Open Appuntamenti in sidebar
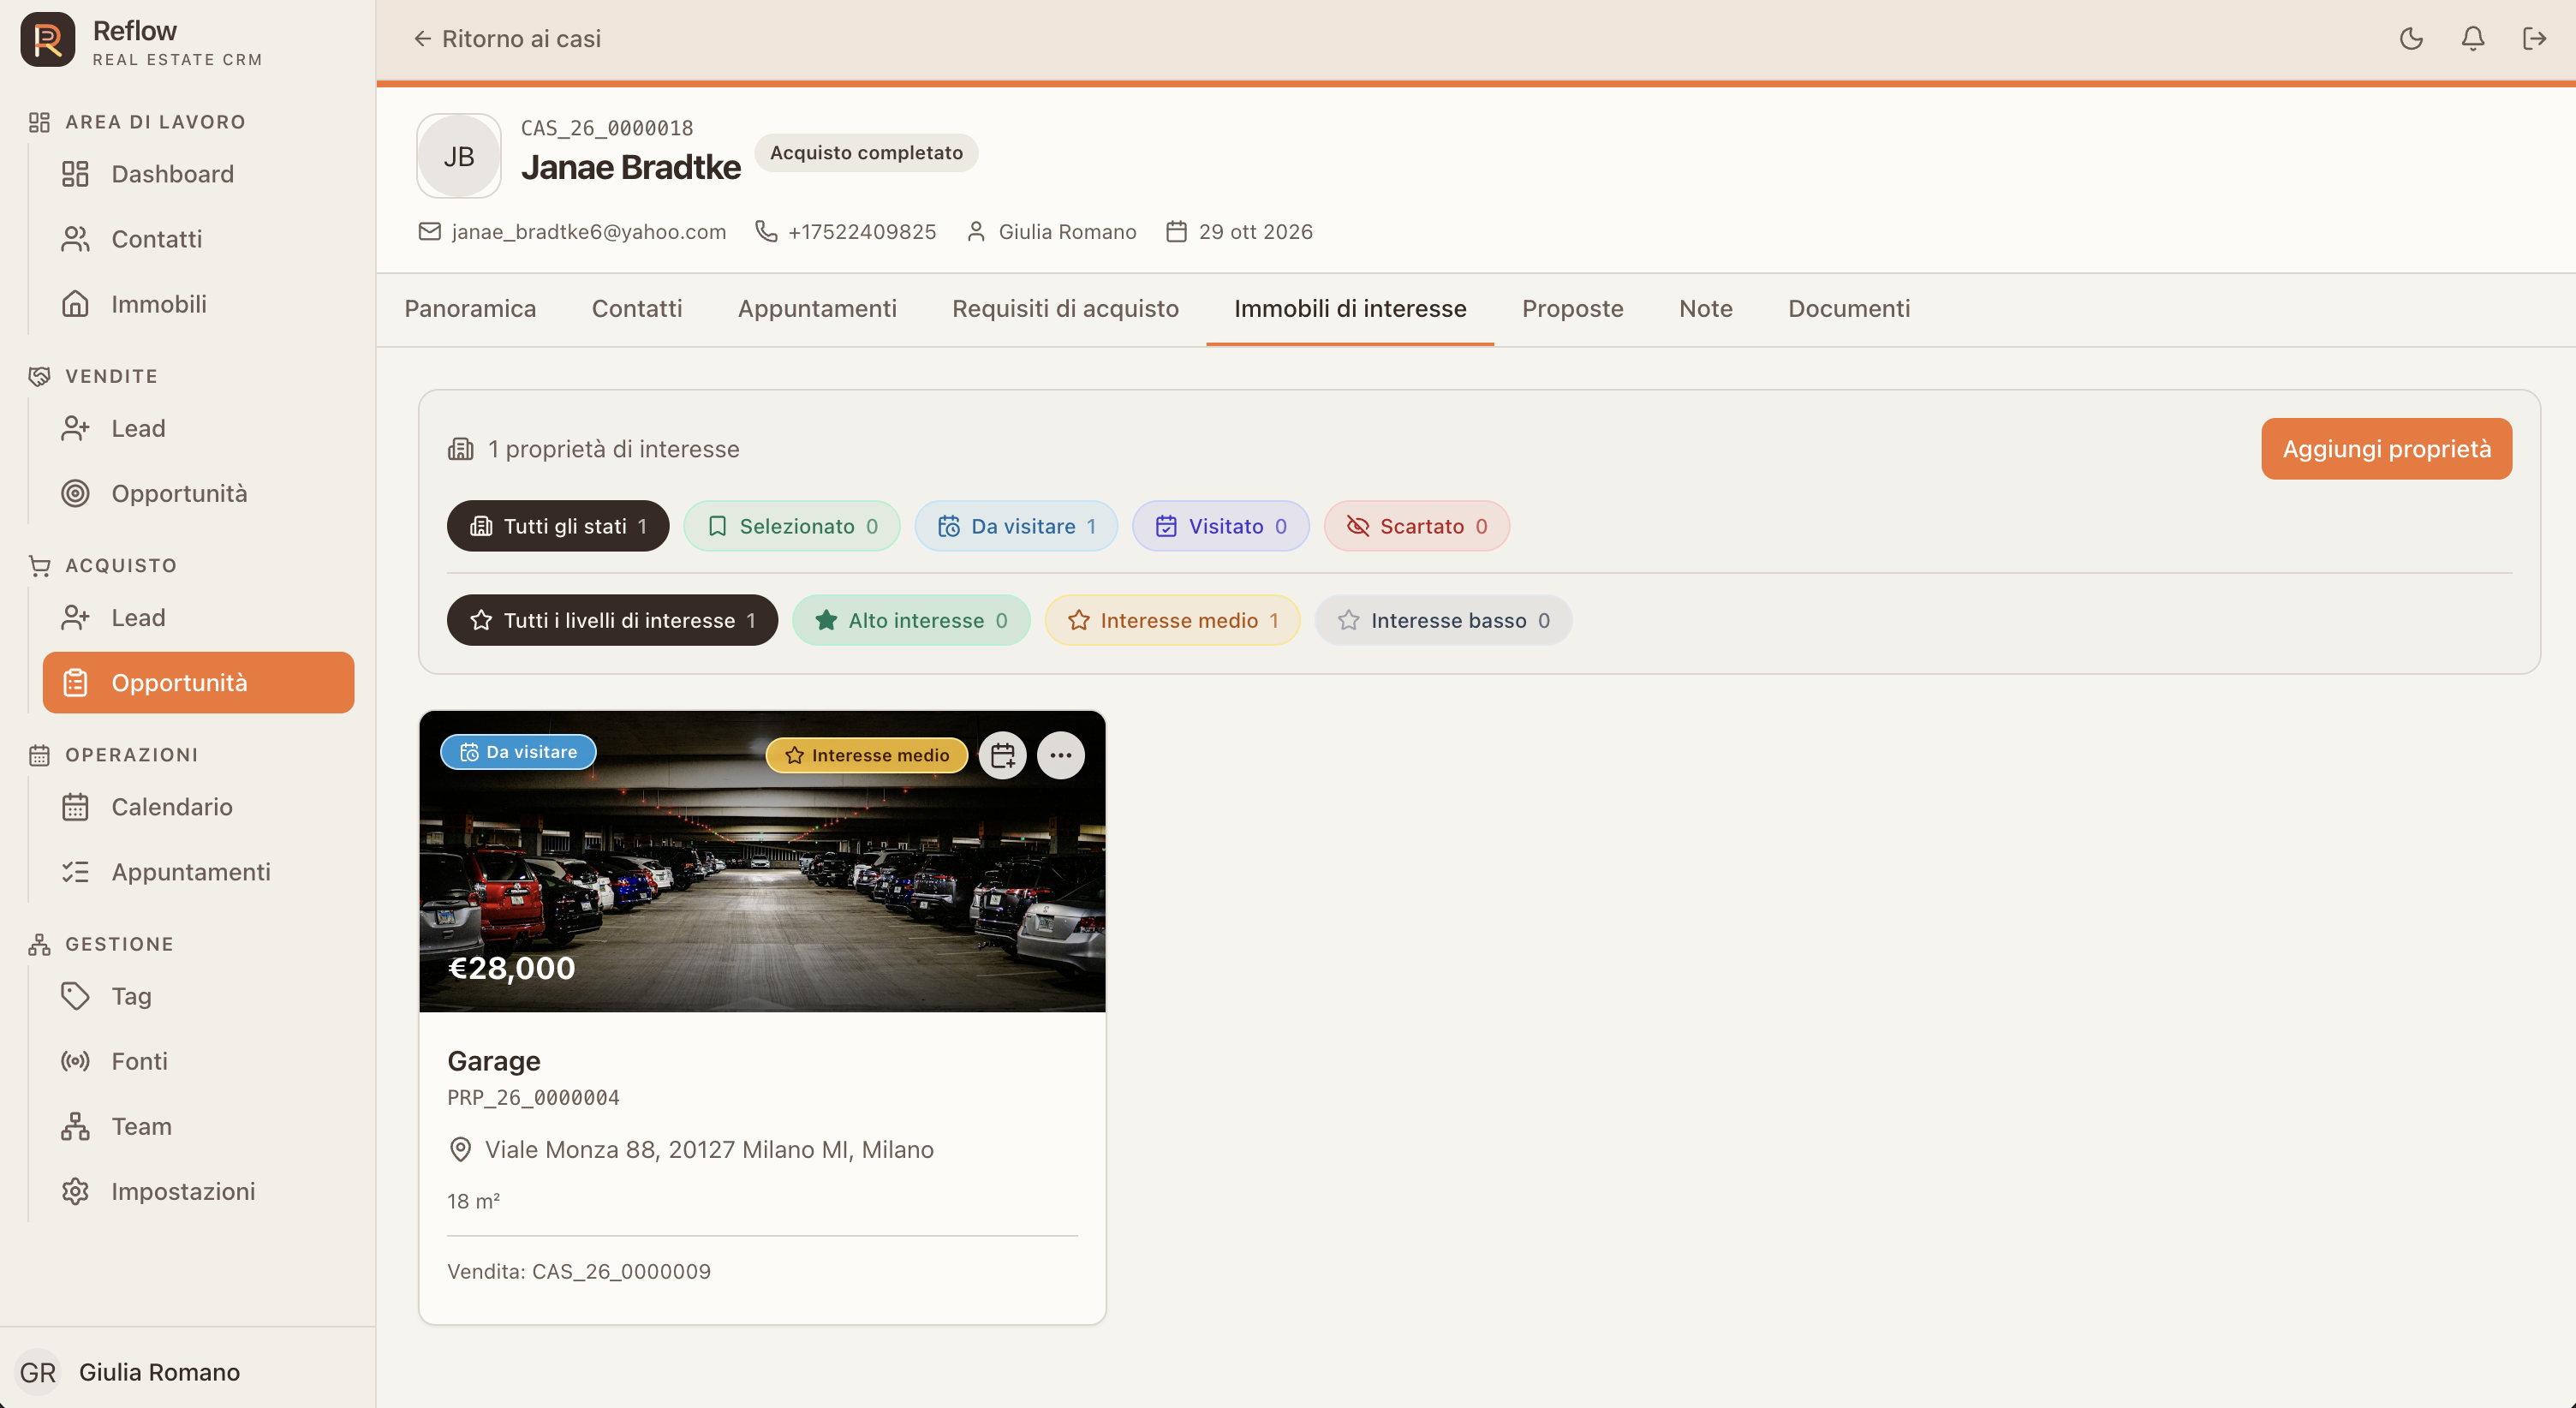The width and height of the screenshot is (2576, 1408). pyautogui.click(x=198, y=872)
